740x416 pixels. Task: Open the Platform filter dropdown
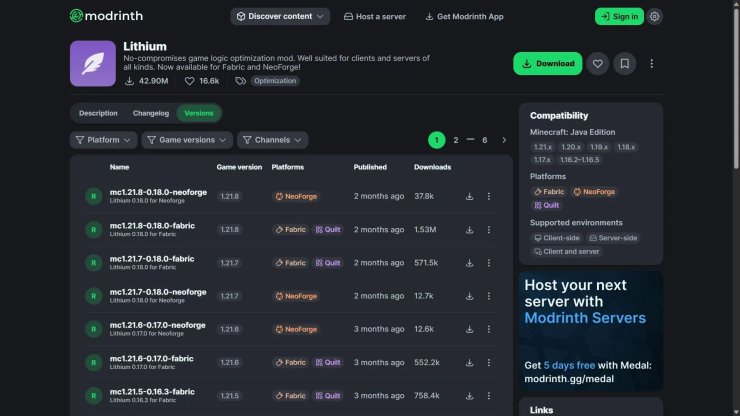click(103, 140)
